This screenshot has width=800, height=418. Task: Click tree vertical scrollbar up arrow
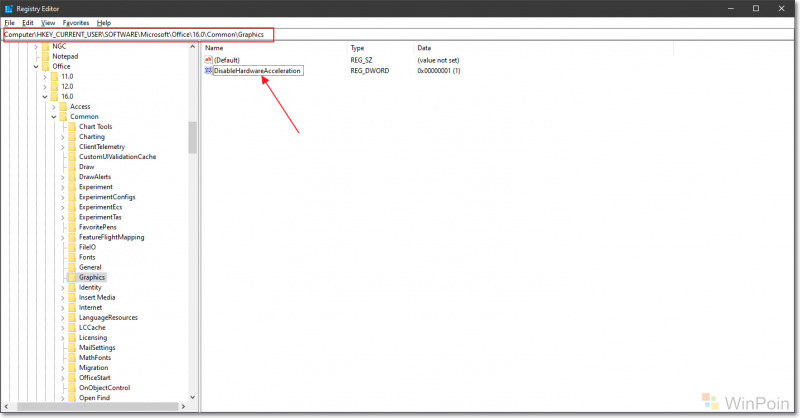tap(192, 47)
